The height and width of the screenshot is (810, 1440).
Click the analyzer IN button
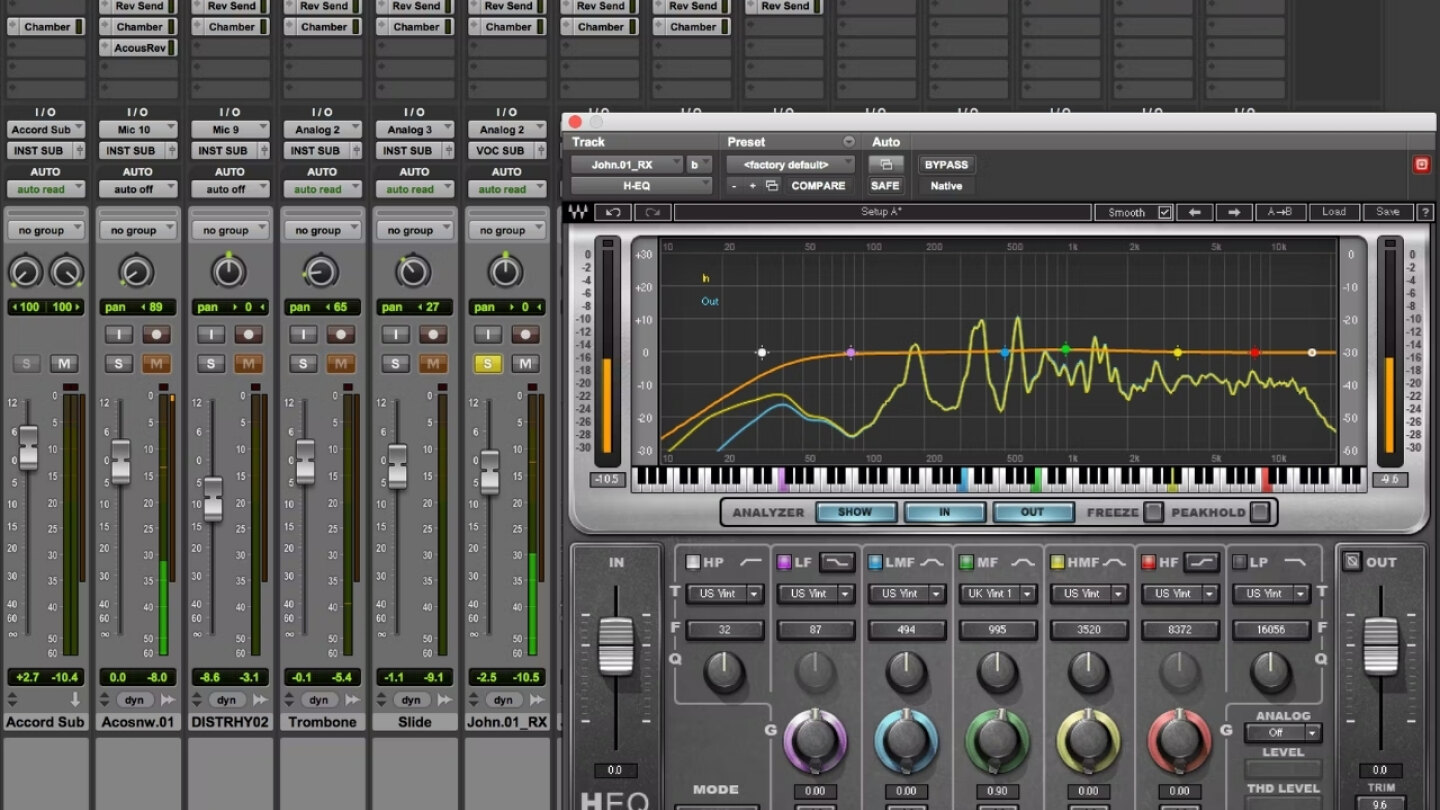tap(944, 512)
